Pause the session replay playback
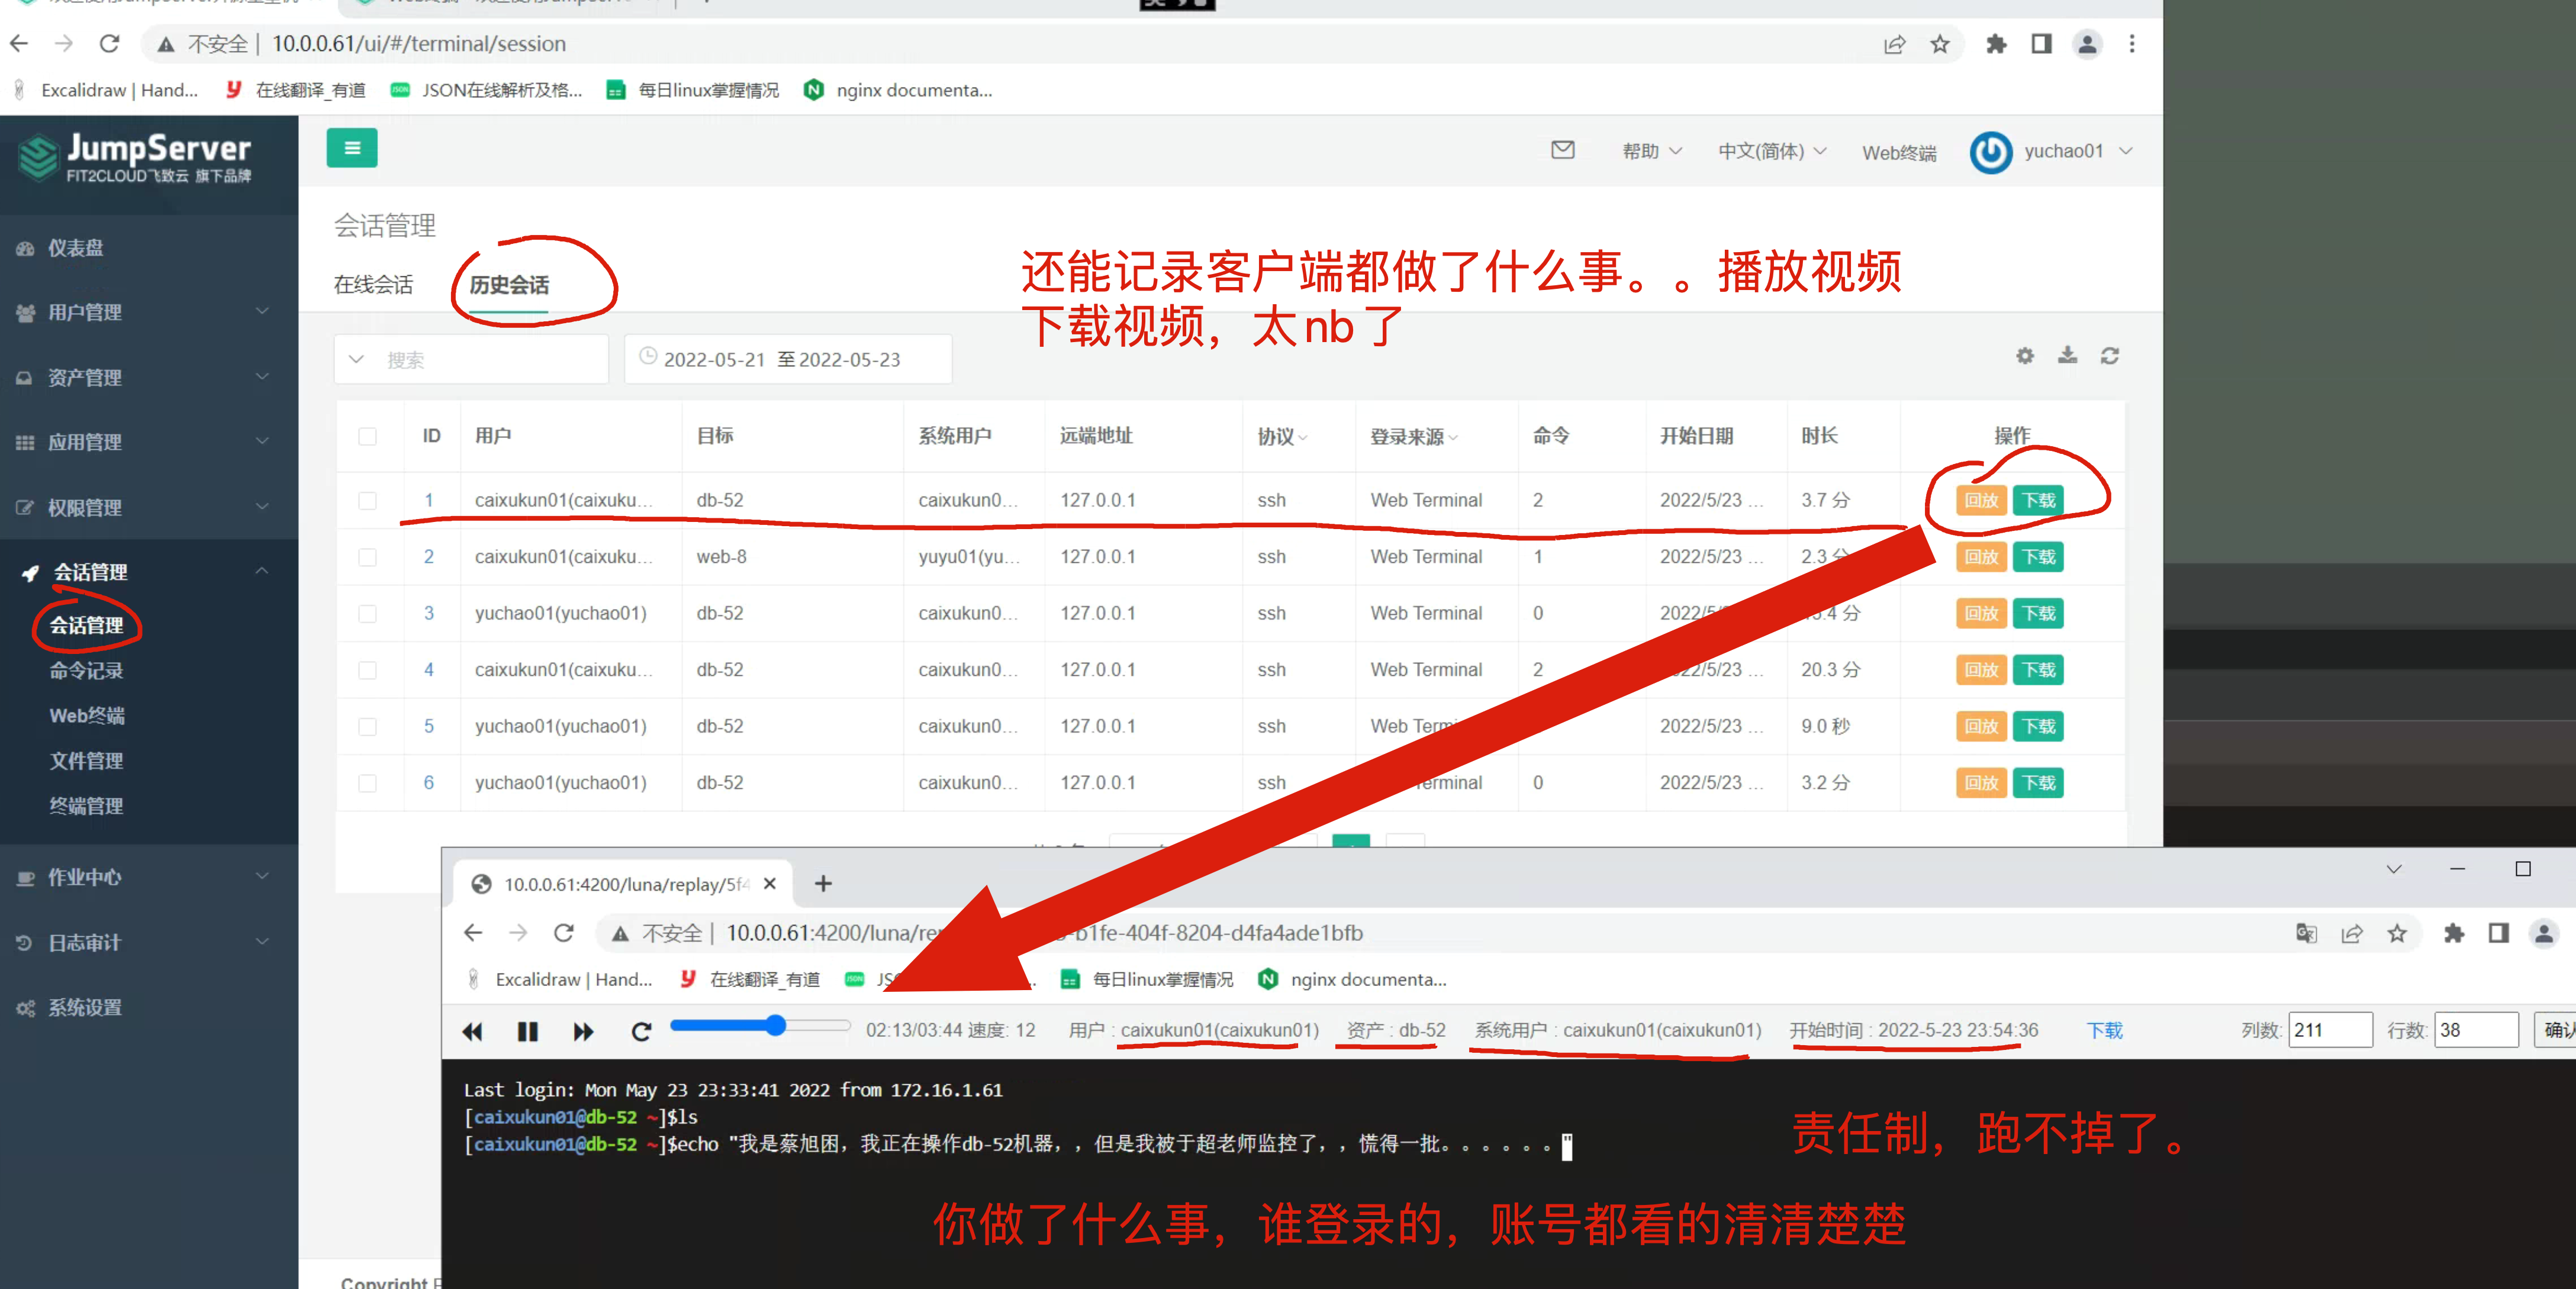Image resolution: width=2576 pixels, height=1289 pixels. [x=527, y=1031]
